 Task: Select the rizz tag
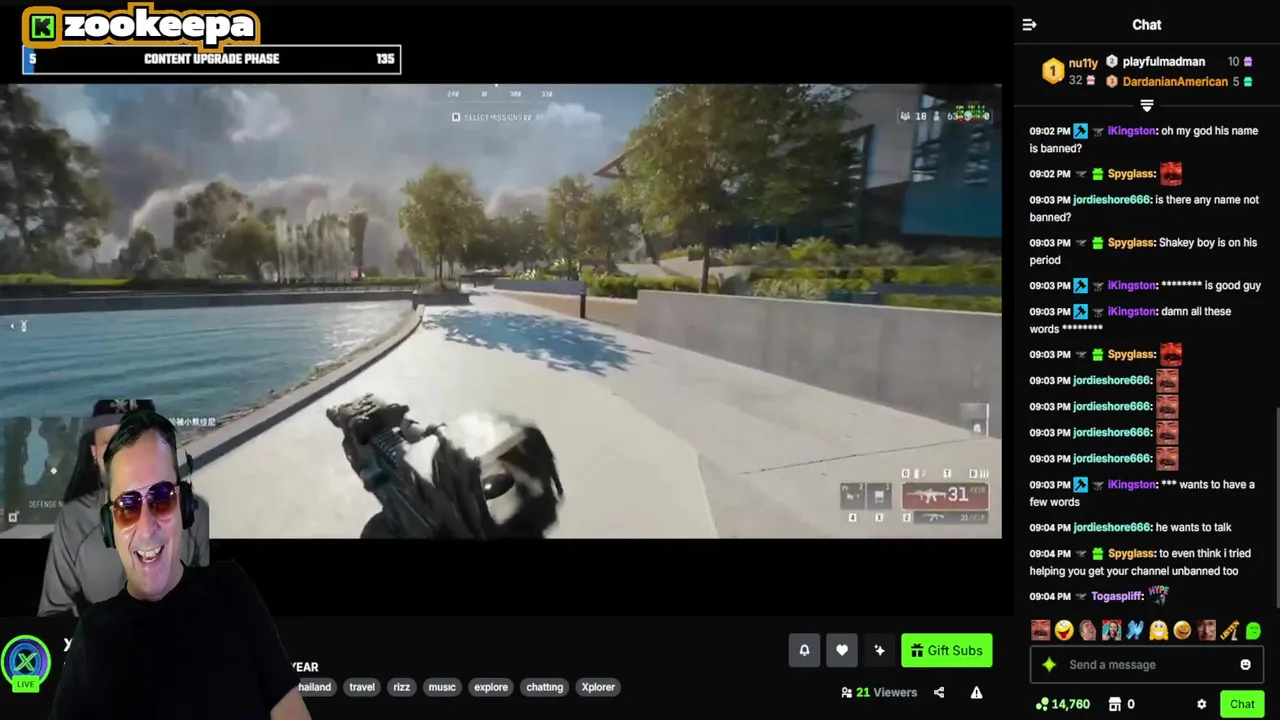pos(401,687)
